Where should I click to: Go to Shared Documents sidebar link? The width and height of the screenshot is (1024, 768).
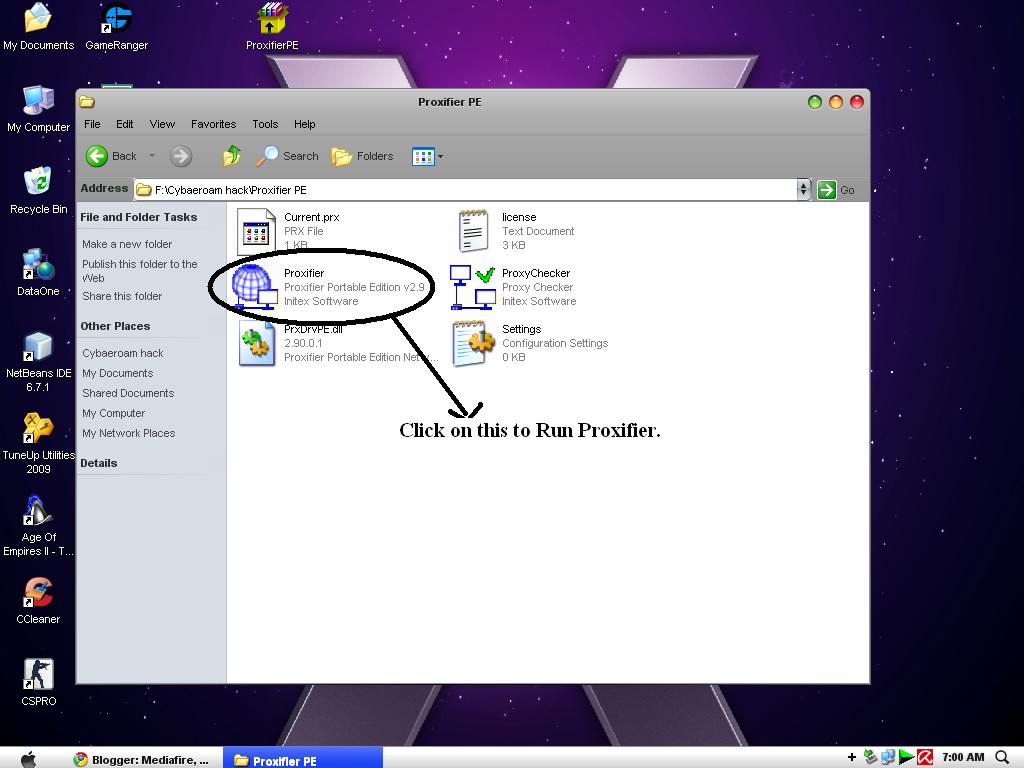[x=128, y=393]
